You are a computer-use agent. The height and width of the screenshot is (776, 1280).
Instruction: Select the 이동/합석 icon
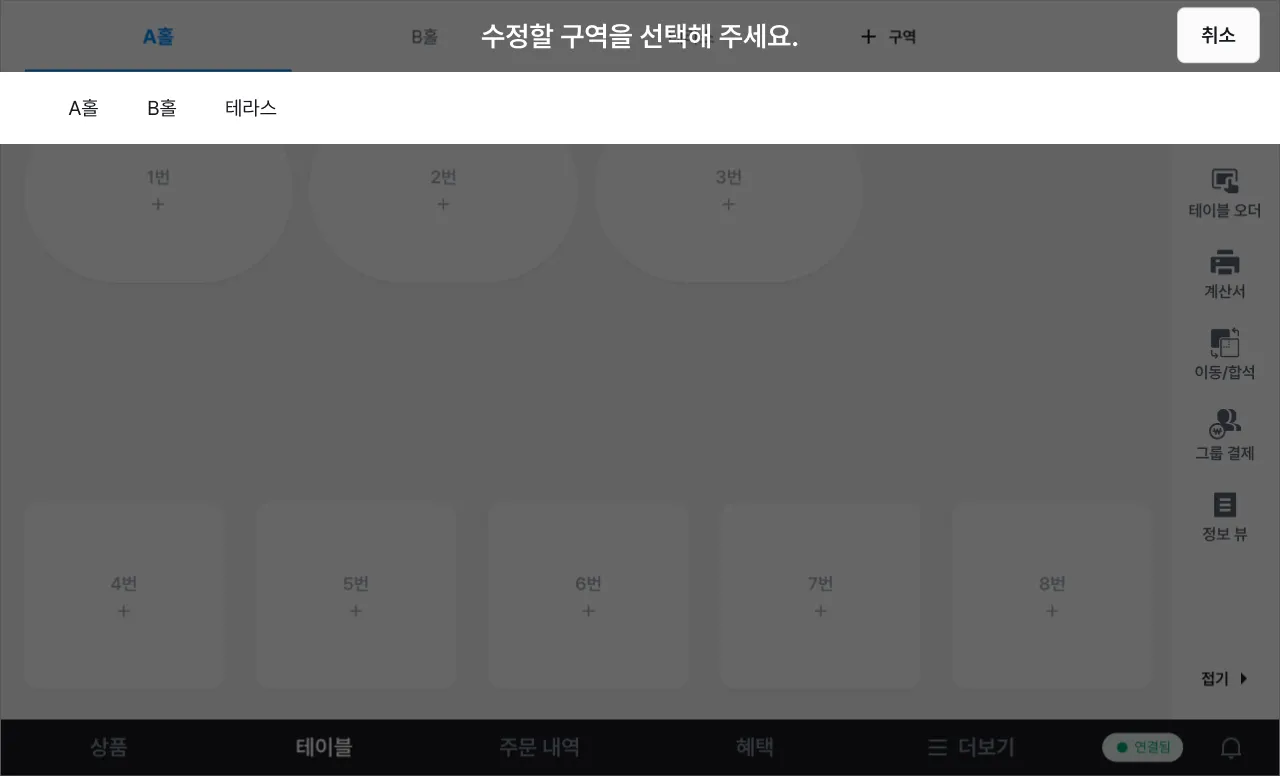coord(1224,343)
